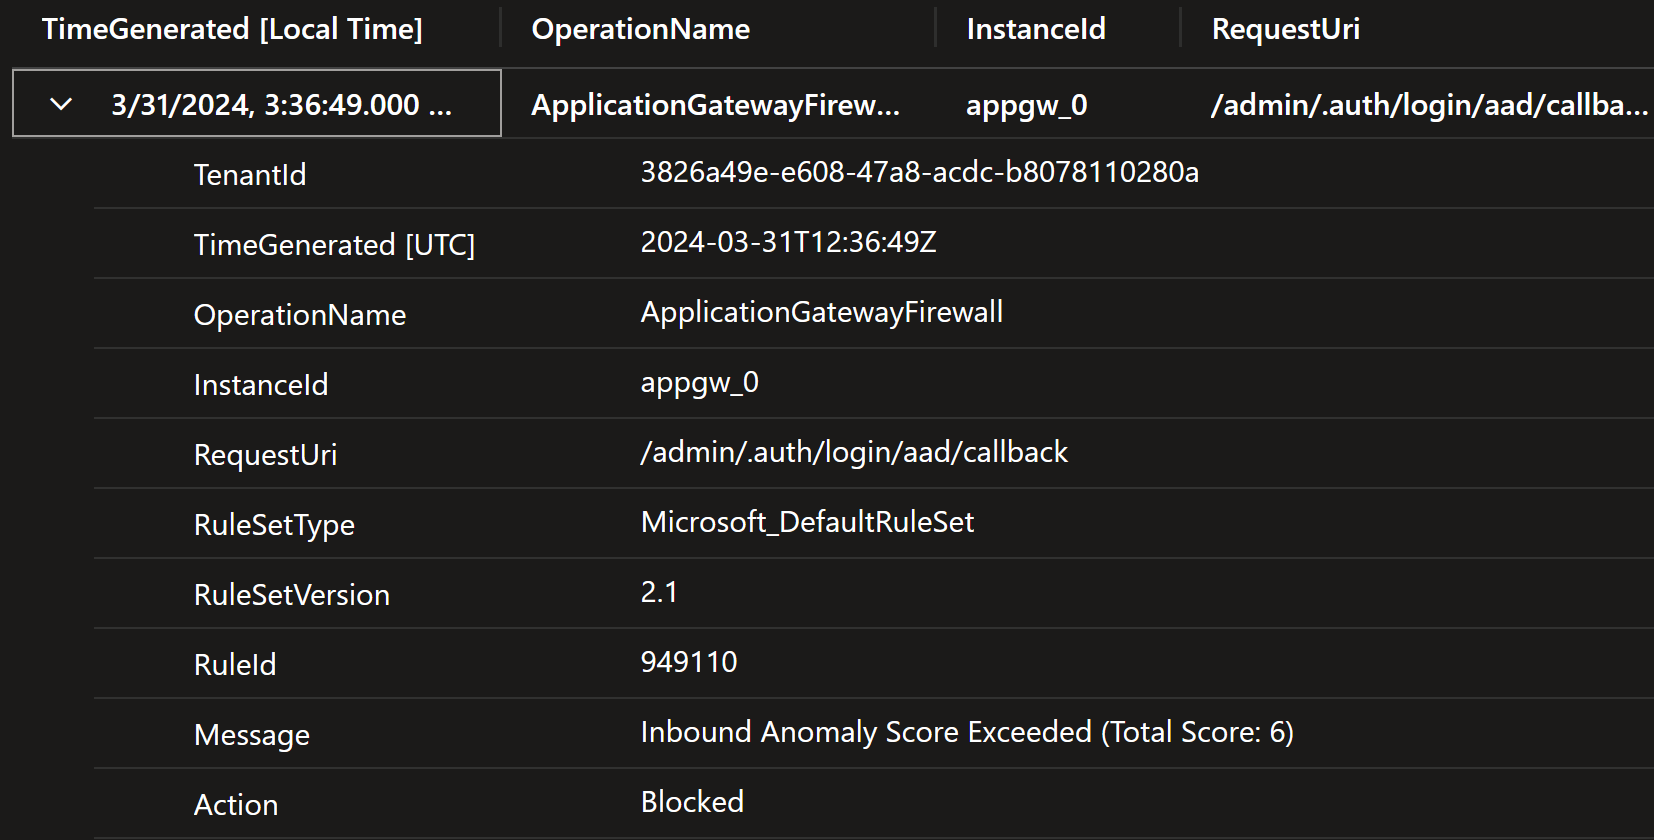Select the ApplicationGatewayFirewall detail value
The width and height of the screenshot is (1654, 840).
822,312
